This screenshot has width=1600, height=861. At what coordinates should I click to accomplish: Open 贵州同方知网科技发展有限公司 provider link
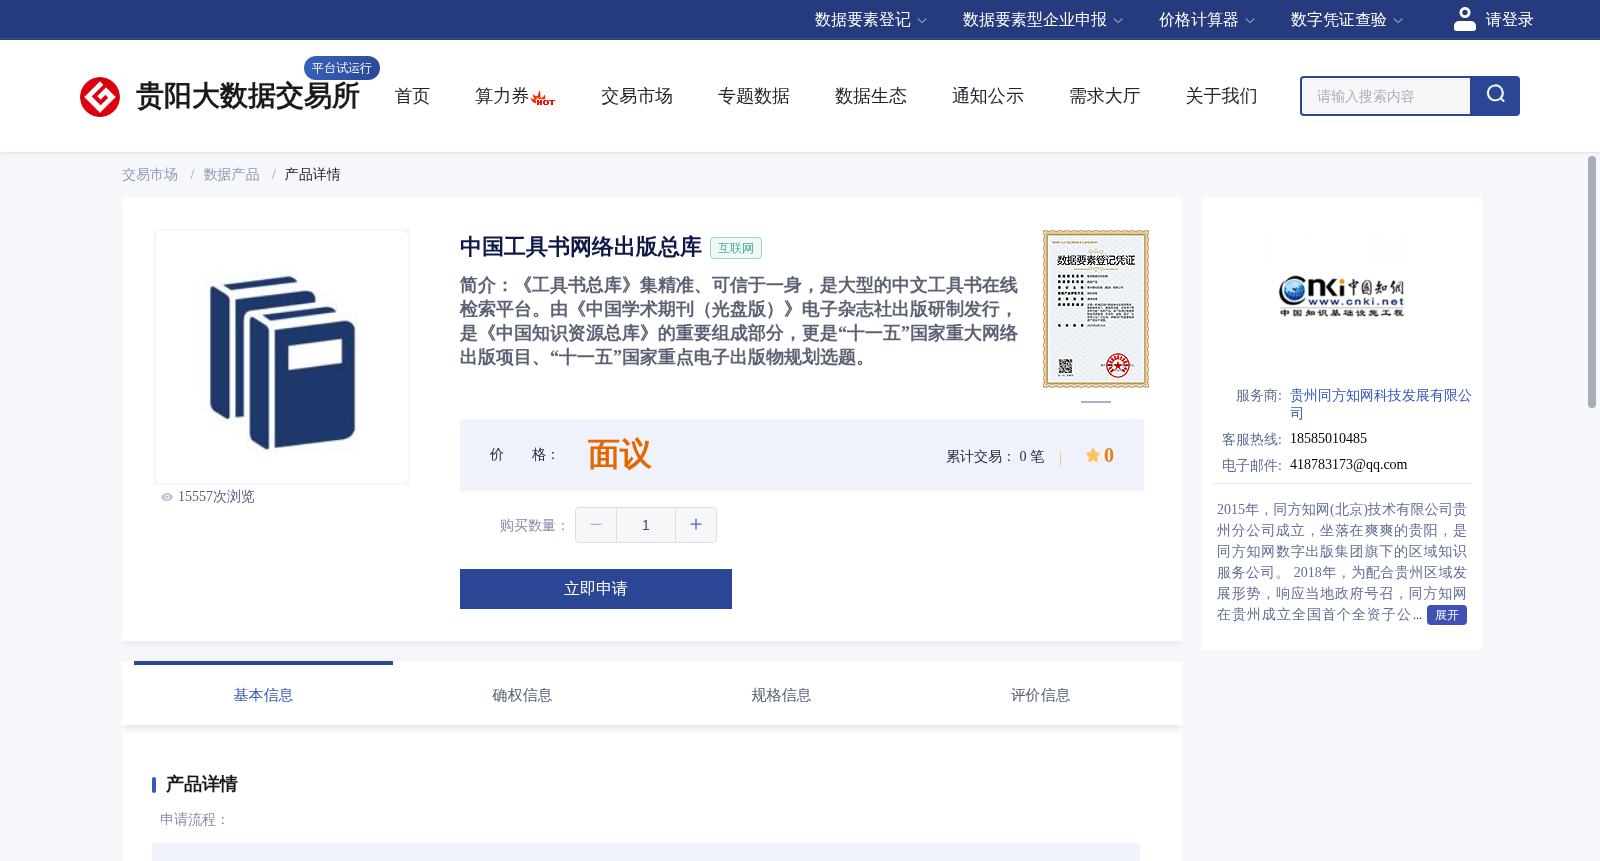(1381, 404)
